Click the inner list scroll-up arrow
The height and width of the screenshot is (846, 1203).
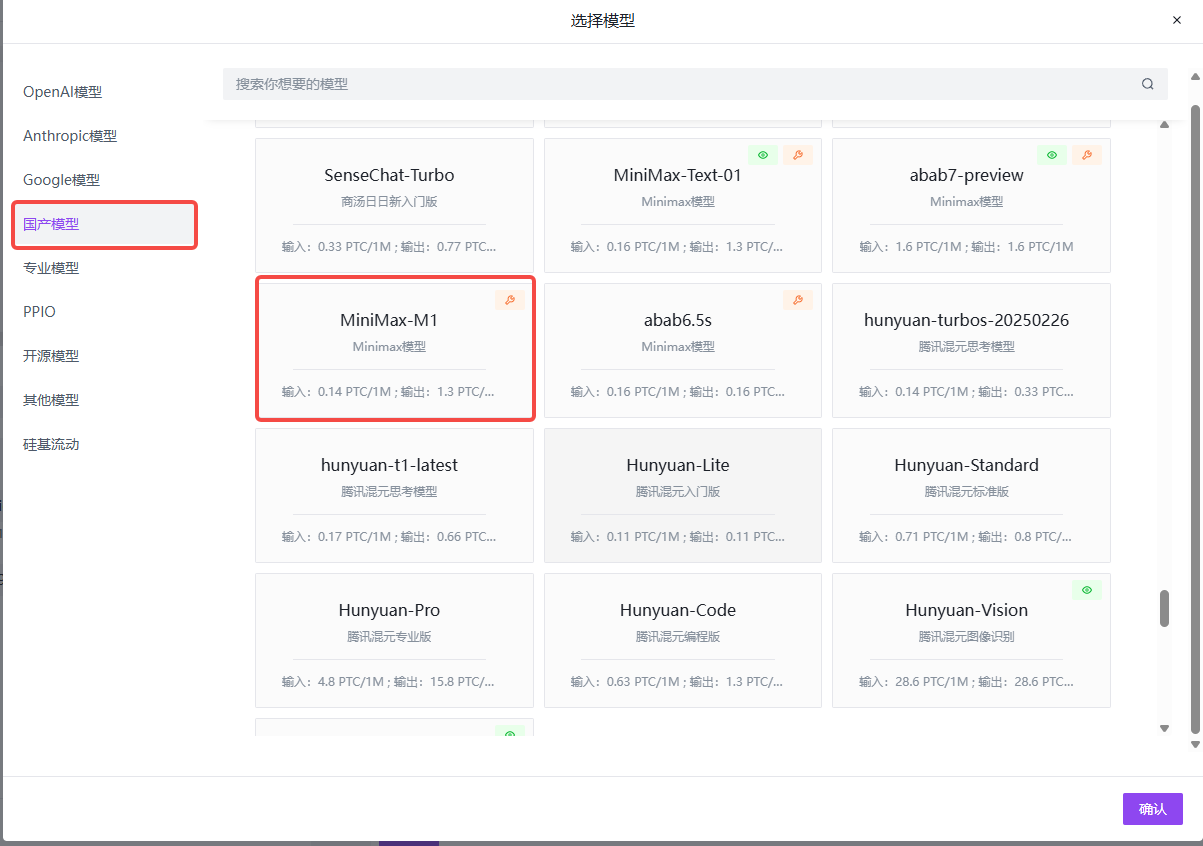coord(1164,124)
